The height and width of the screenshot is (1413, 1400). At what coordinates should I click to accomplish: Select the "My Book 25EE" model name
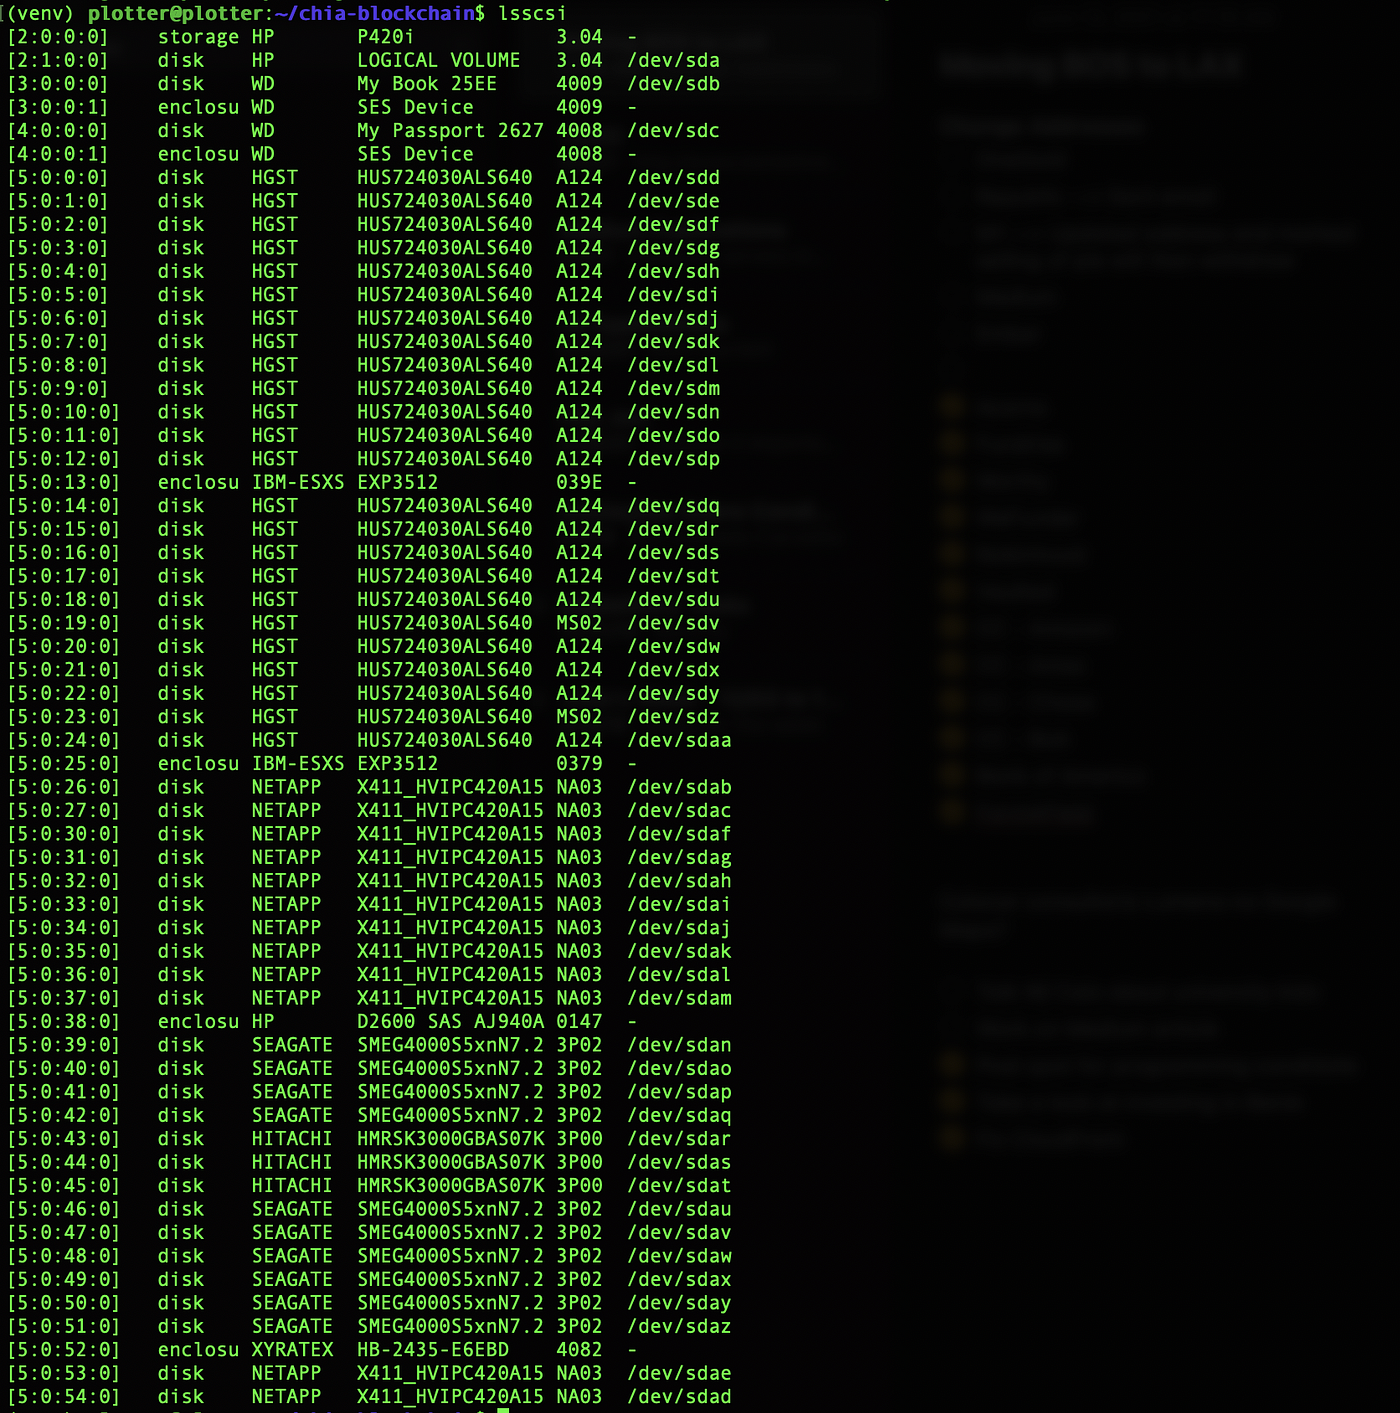(x=427, y=84)
